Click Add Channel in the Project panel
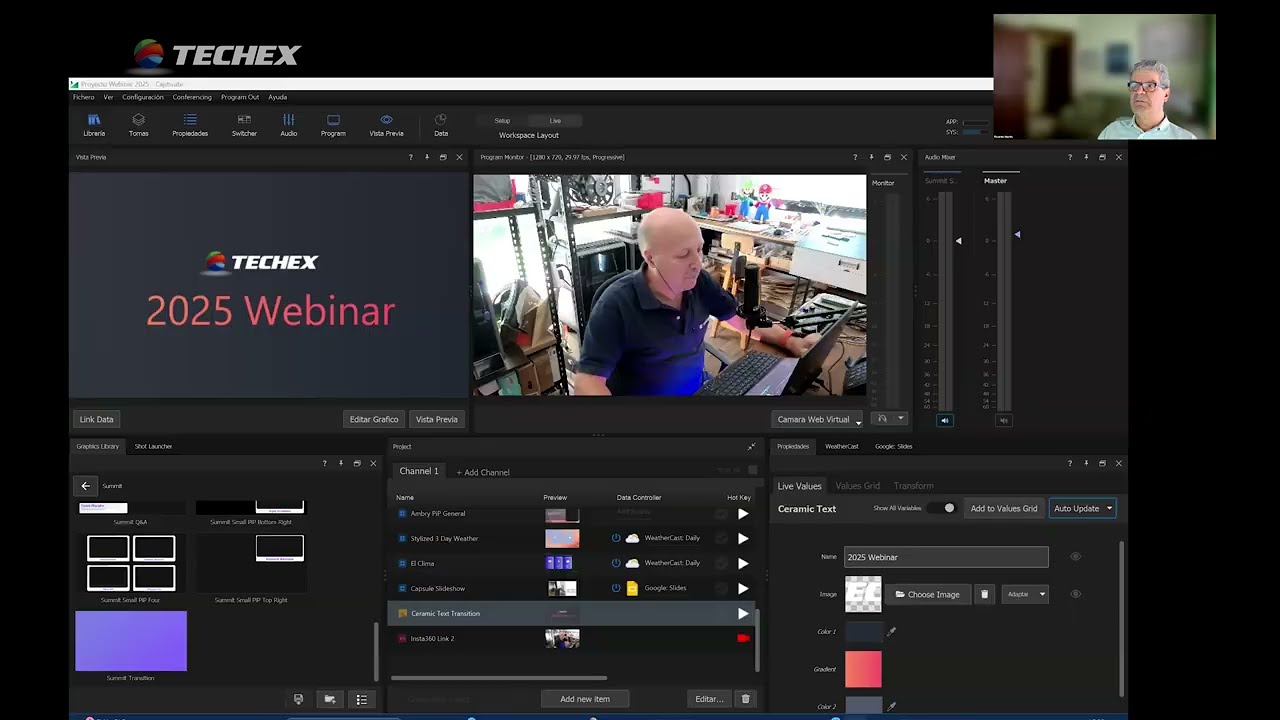The image size is (1280, 720). [x=483, y=472]
